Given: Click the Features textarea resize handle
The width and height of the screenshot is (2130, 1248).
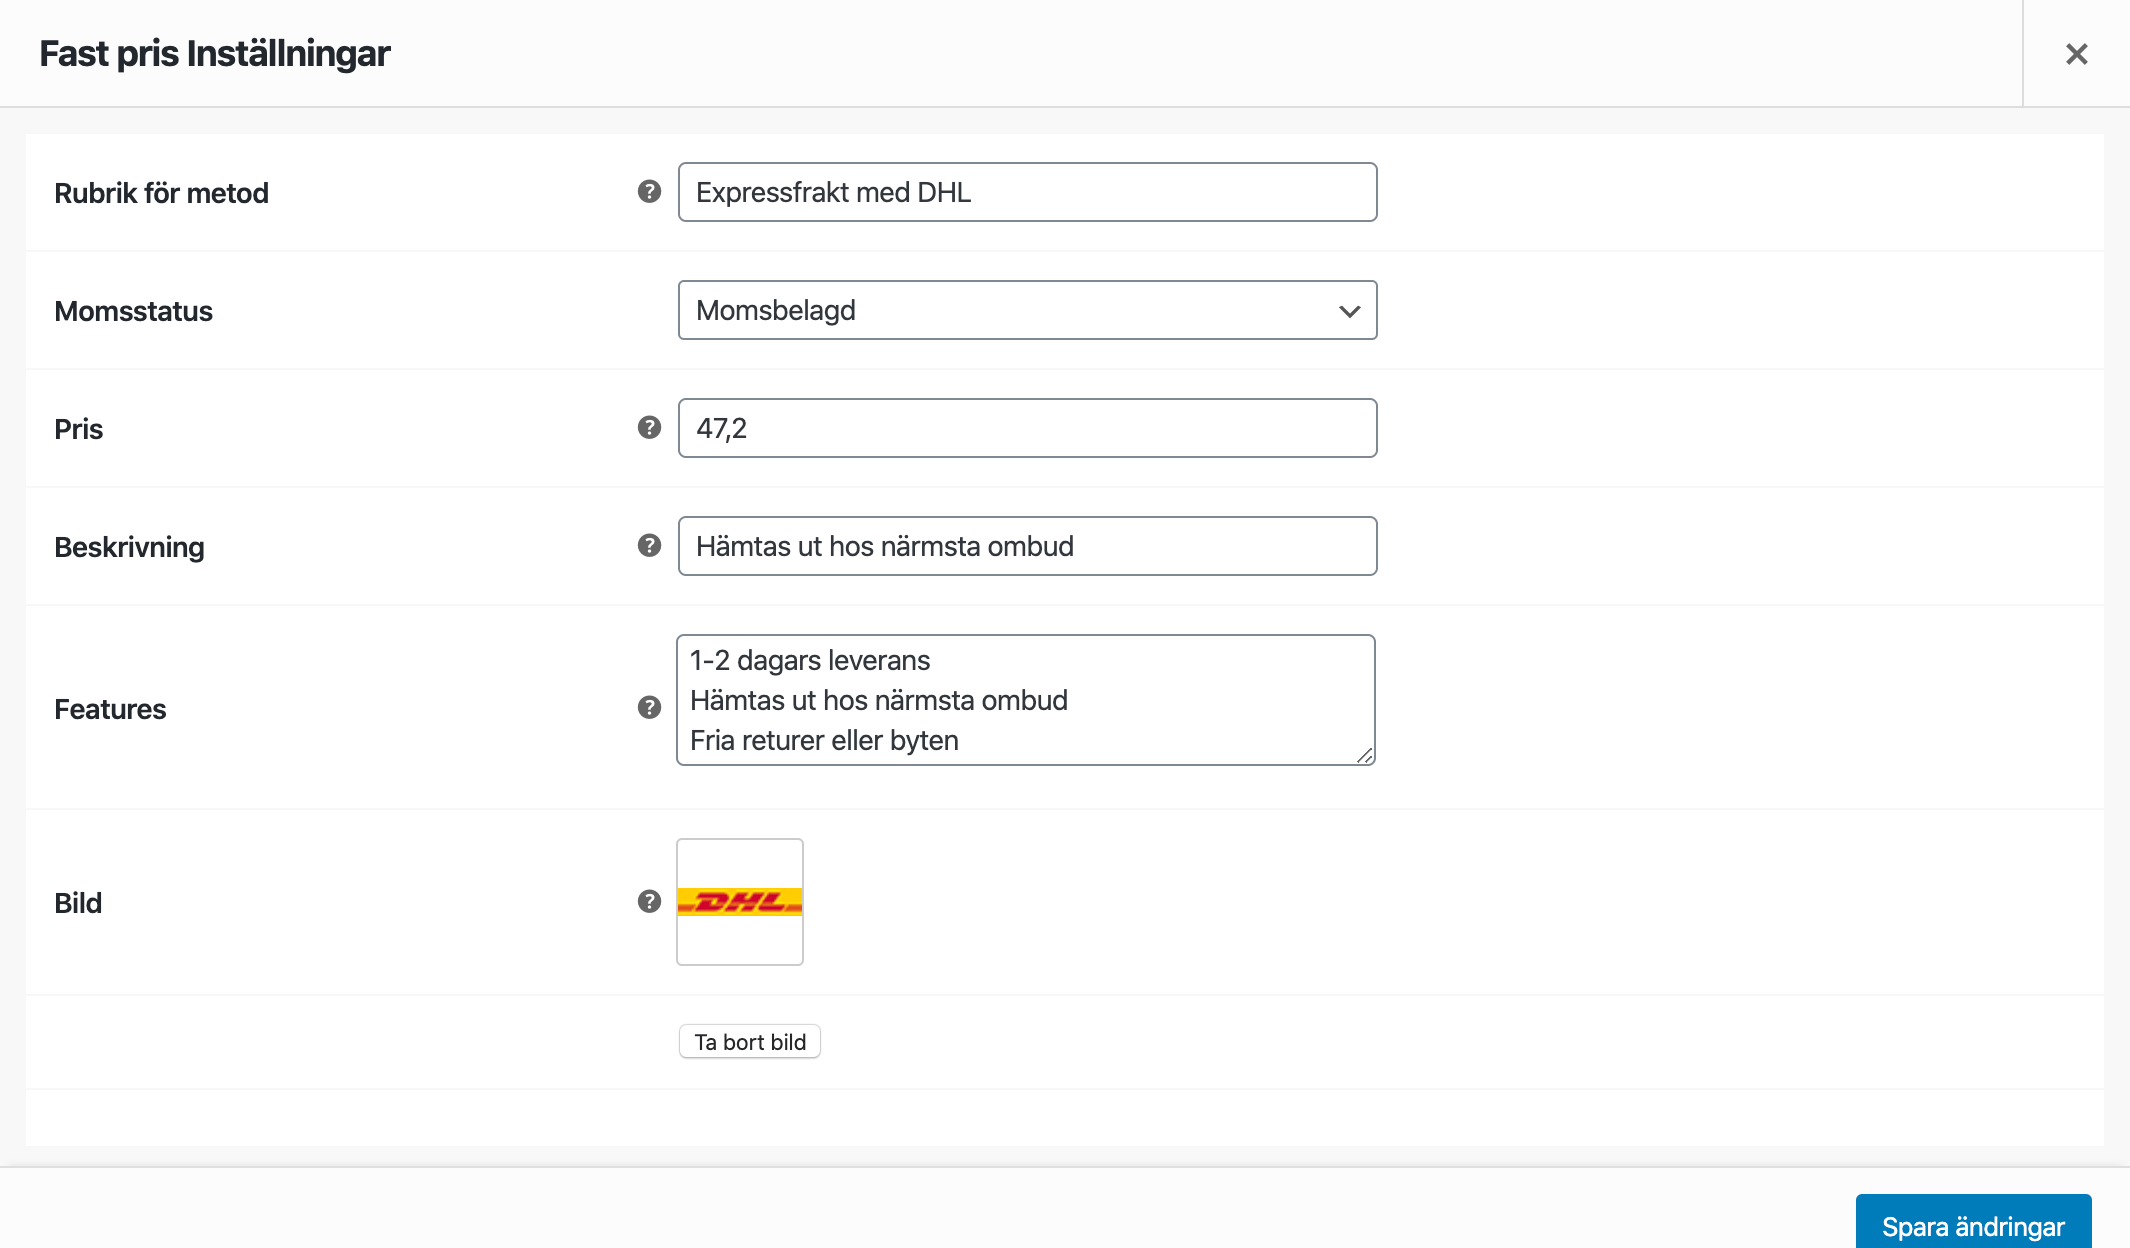Looking at the screenshot, I should click(x=1365, y=756).
